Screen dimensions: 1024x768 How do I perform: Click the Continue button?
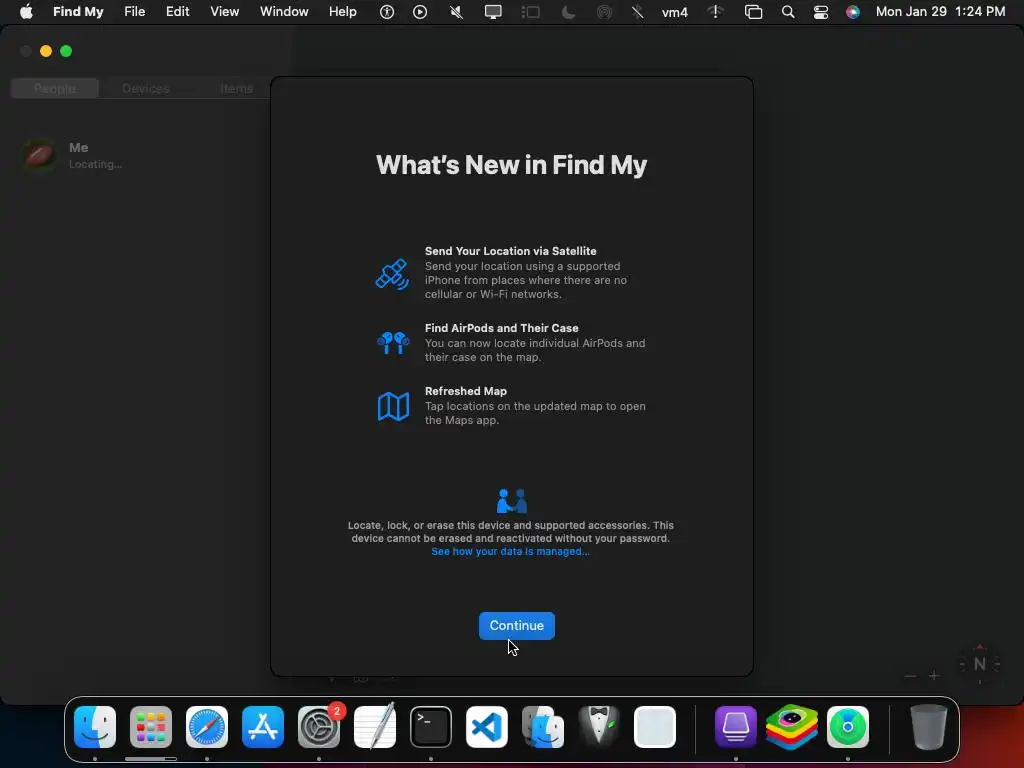(x=517, y=626)
